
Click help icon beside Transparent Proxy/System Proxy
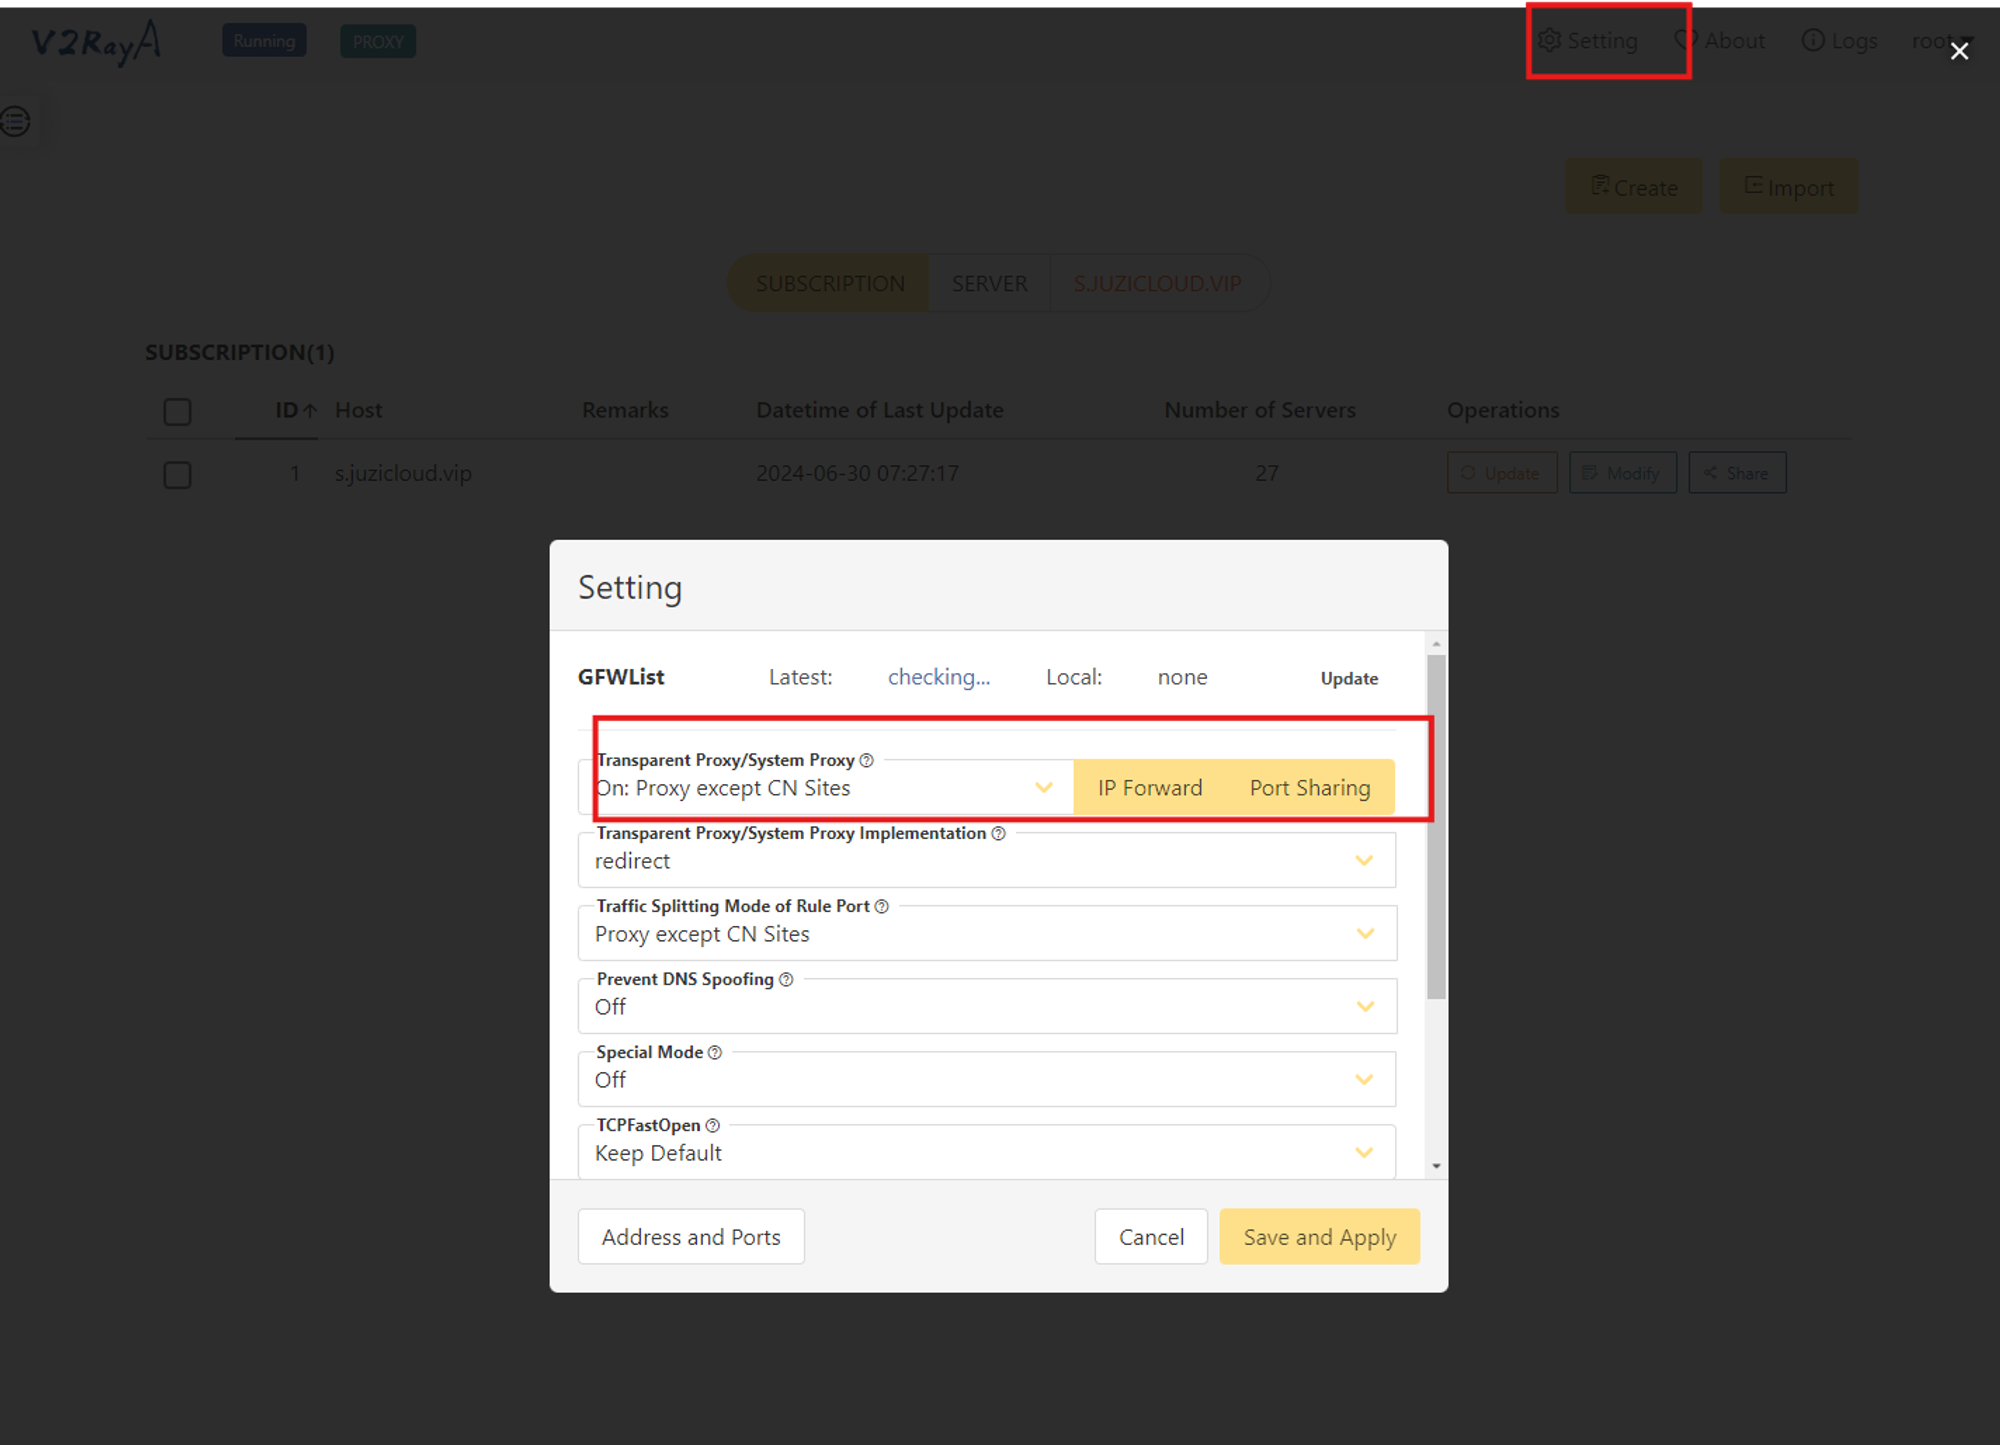pyautogui.click(x=867, y=760)
